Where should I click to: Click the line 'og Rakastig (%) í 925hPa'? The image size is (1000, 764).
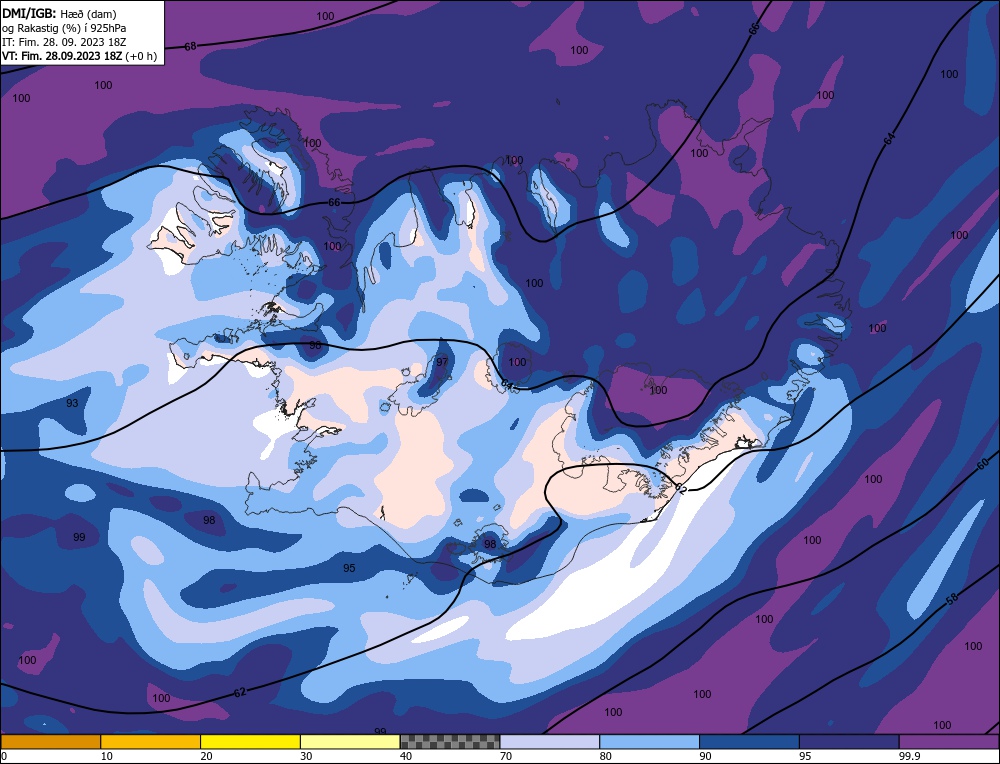coord(64,28)
